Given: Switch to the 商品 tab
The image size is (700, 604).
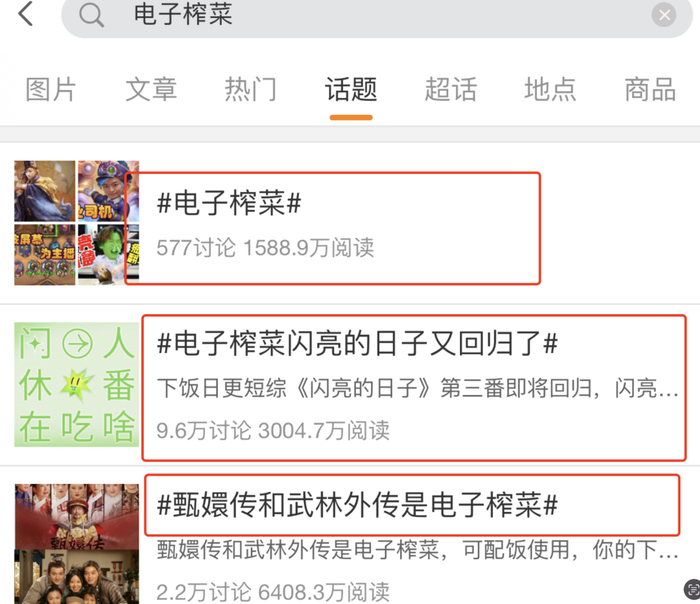Looking at the screenshot, I should (650, 90).
